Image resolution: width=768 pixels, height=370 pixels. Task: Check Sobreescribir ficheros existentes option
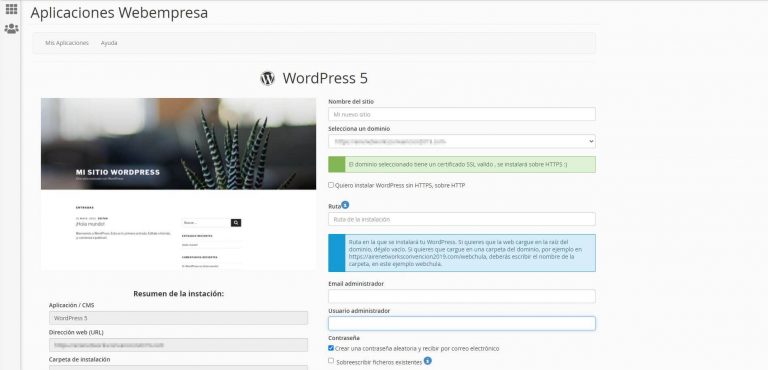(331, 361)
